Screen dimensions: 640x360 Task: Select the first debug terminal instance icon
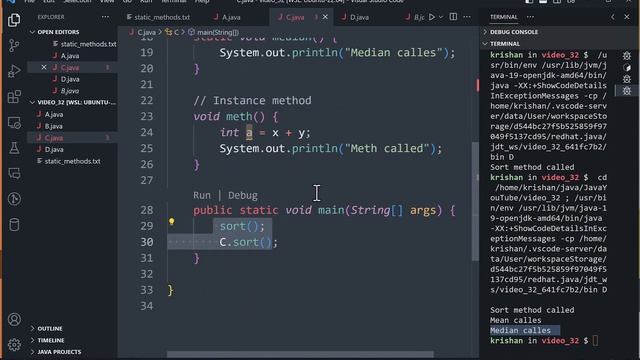[627, 56]
